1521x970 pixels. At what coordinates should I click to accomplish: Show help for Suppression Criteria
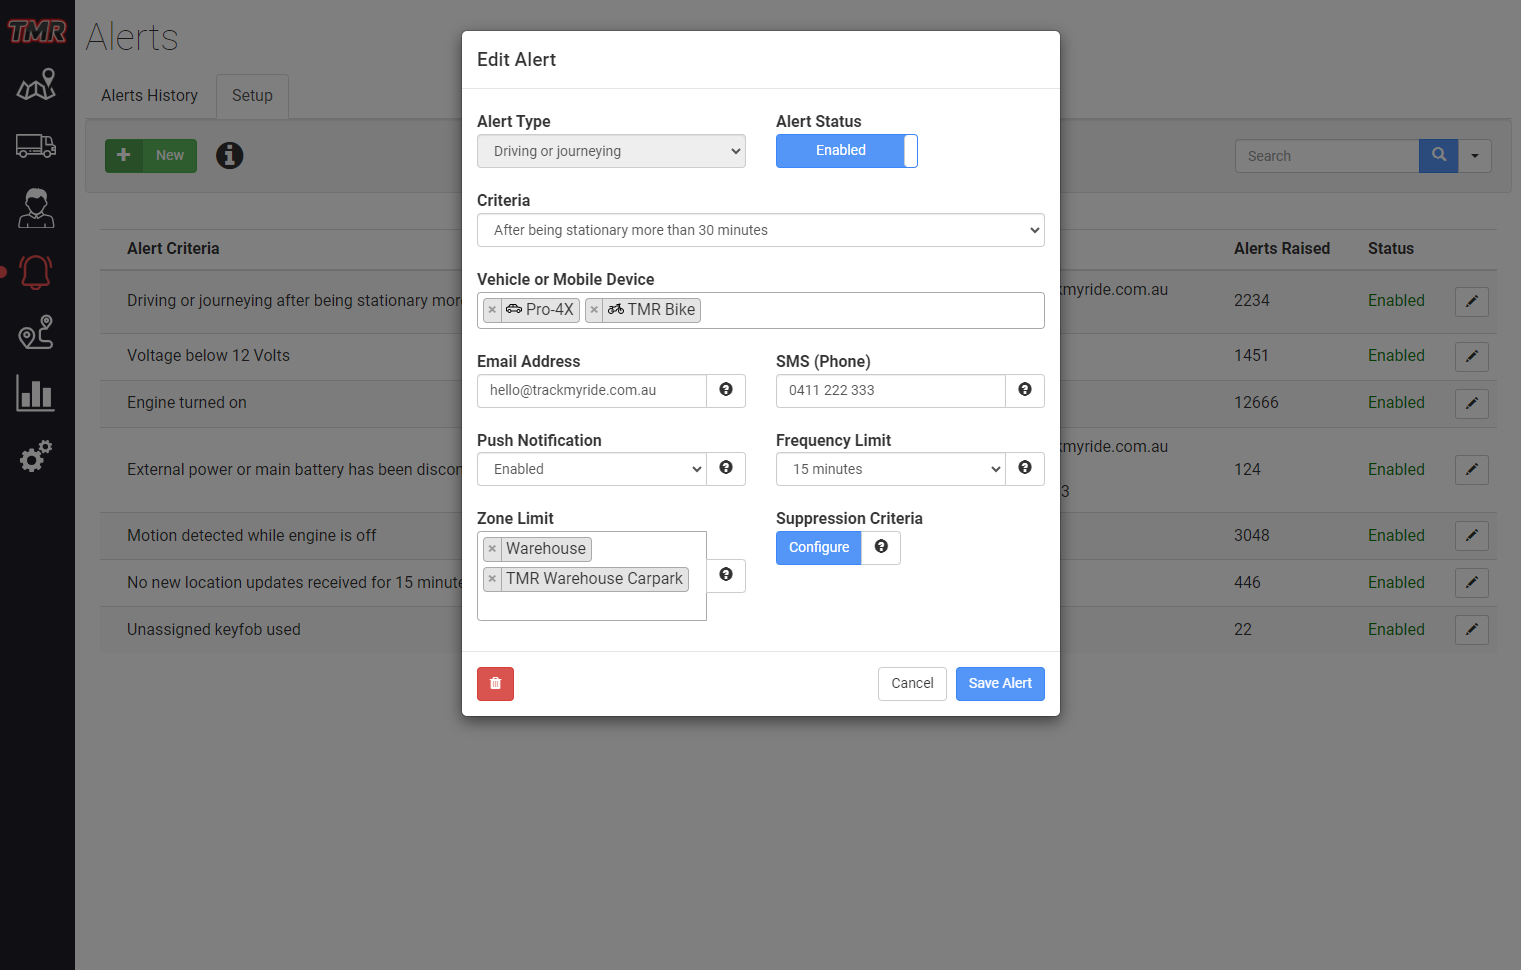(x=881, y=547)
